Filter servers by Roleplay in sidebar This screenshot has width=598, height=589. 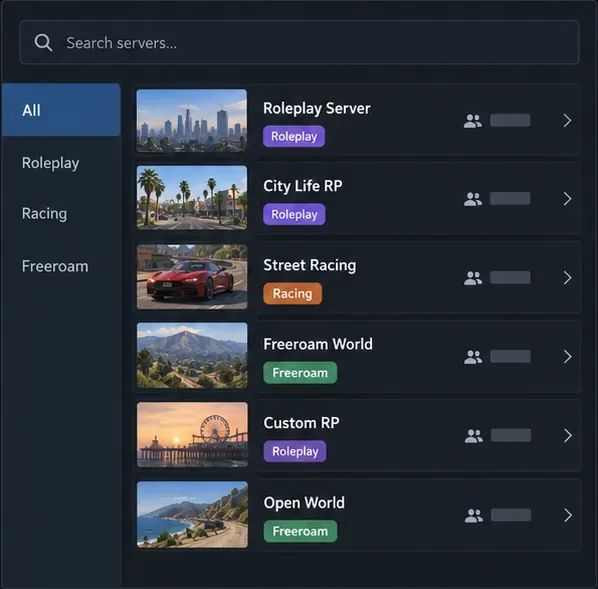pyautogui.click(x=50, y=163)
